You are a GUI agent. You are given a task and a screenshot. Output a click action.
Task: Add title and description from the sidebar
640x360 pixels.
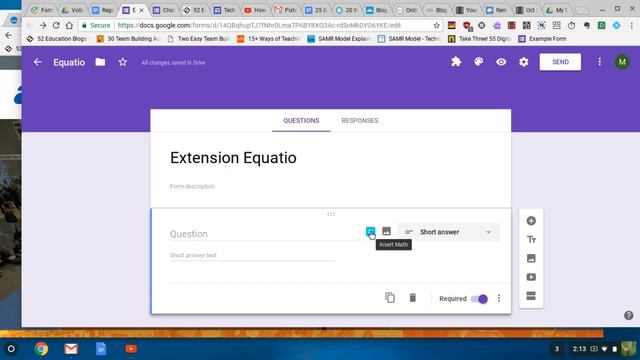pos(531,240)
